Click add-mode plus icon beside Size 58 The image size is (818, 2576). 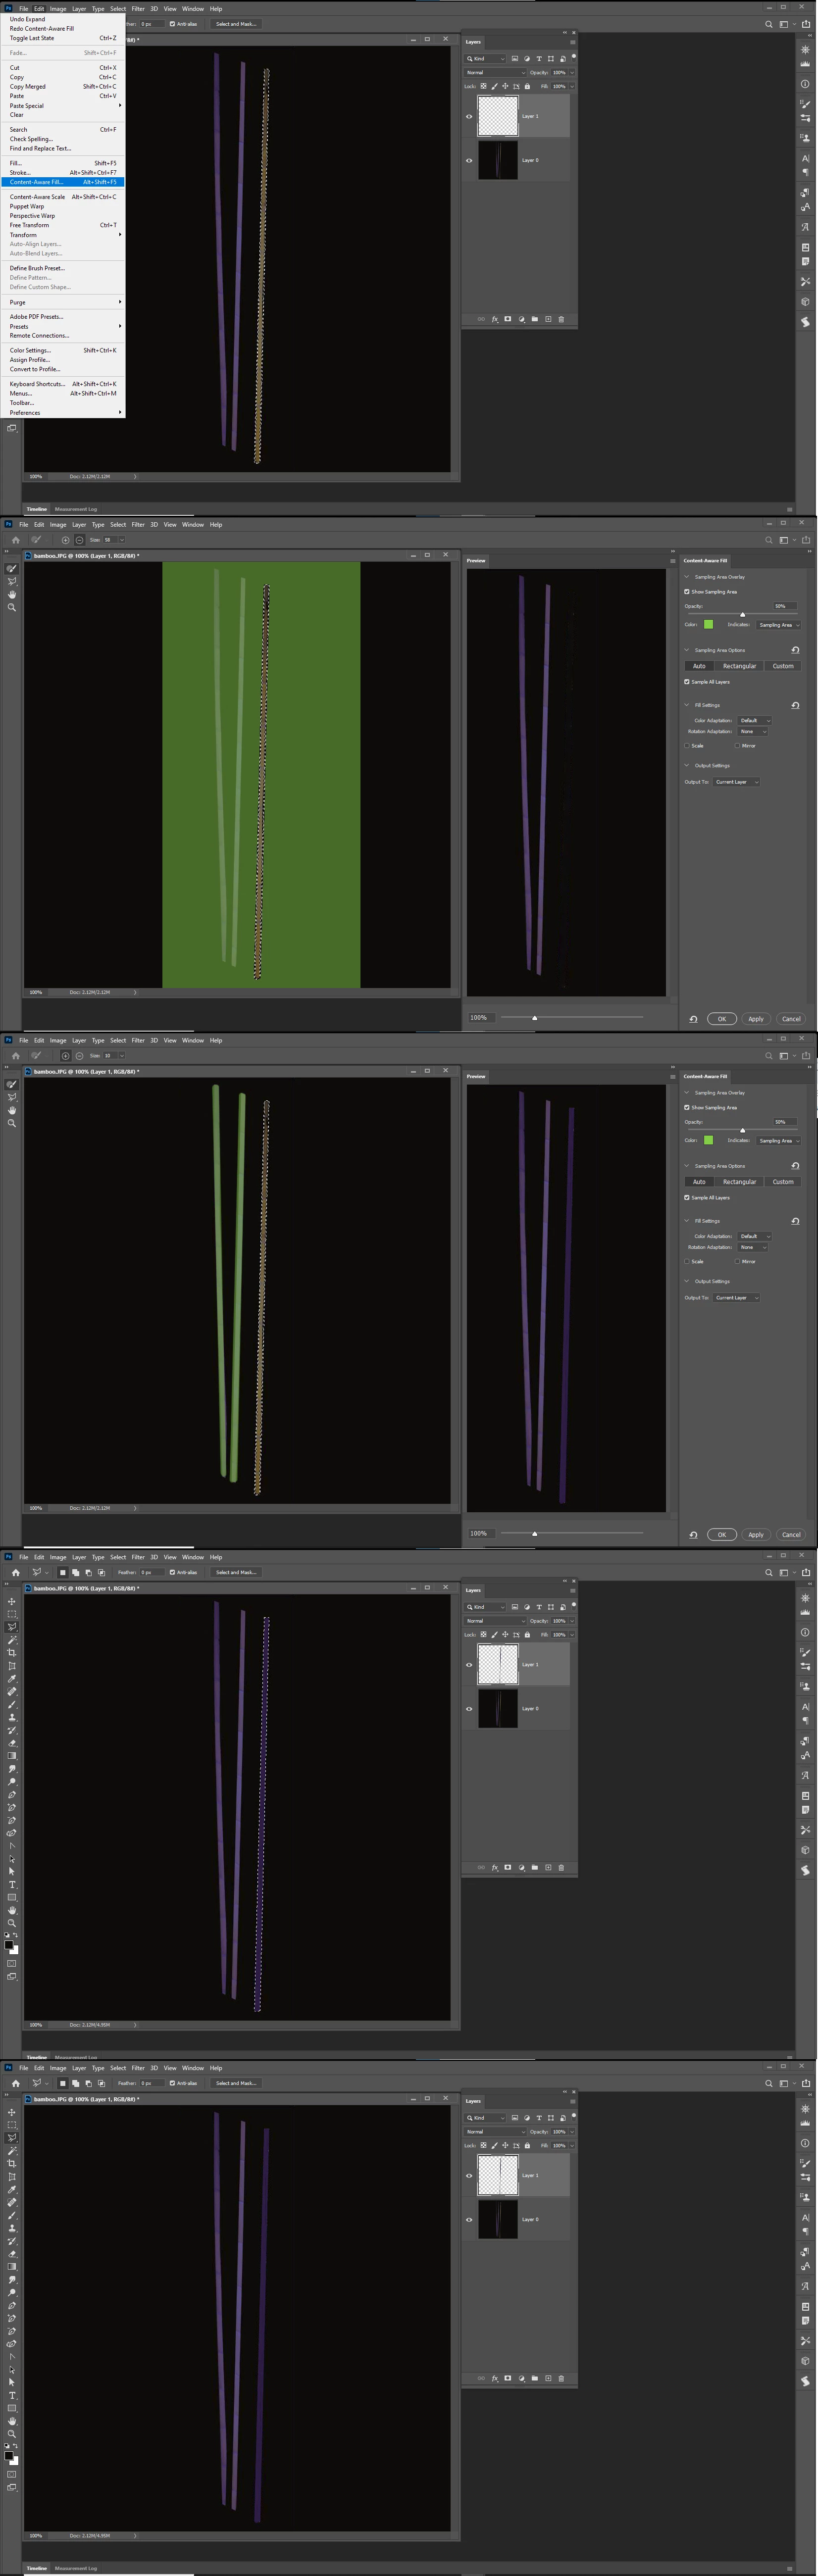(x=66, y=540)
